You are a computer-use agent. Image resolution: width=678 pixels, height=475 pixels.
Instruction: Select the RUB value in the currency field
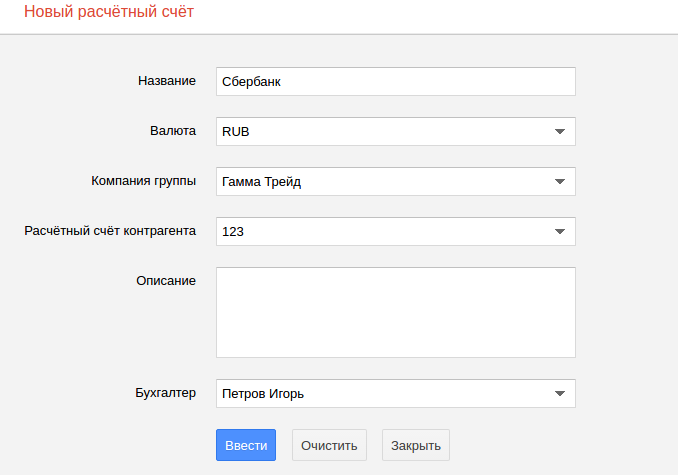click(x=236, y=131)
